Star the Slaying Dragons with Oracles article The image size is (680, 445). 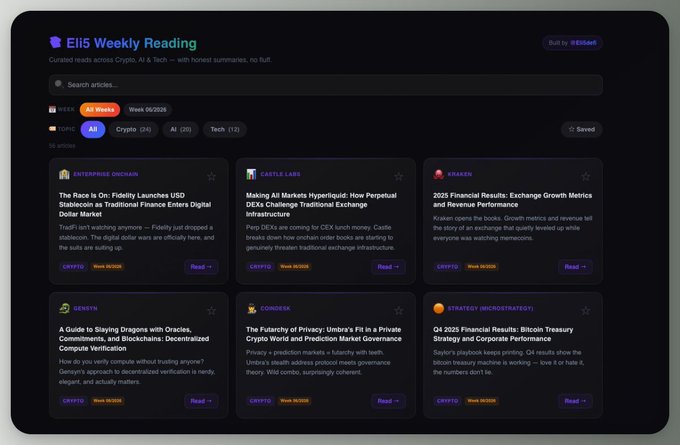(x=211, y=311)
